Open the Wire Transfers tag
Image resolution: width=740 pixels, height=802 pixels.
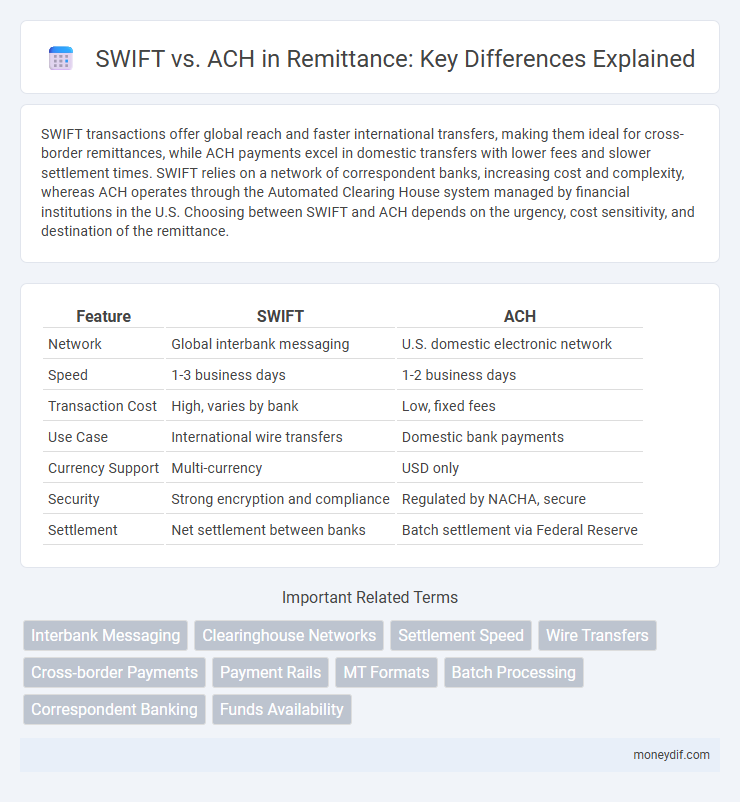[x=597, y=635]
